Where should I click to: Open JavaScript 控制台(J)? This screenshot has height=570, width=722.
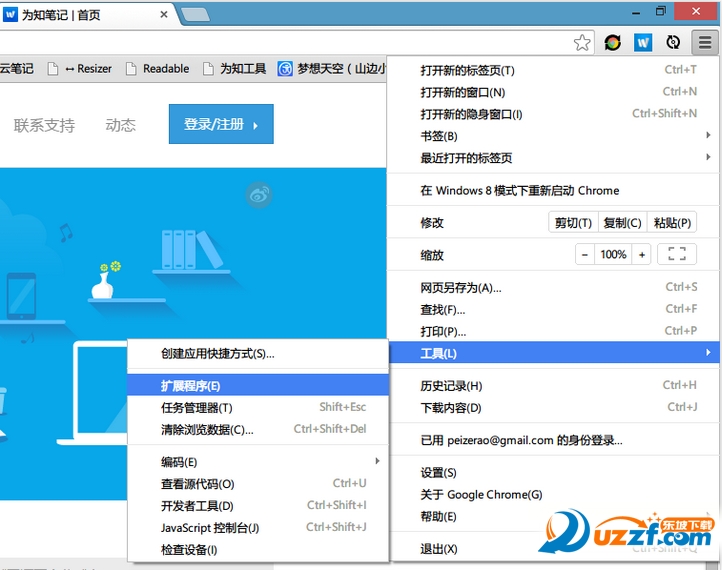258,528
